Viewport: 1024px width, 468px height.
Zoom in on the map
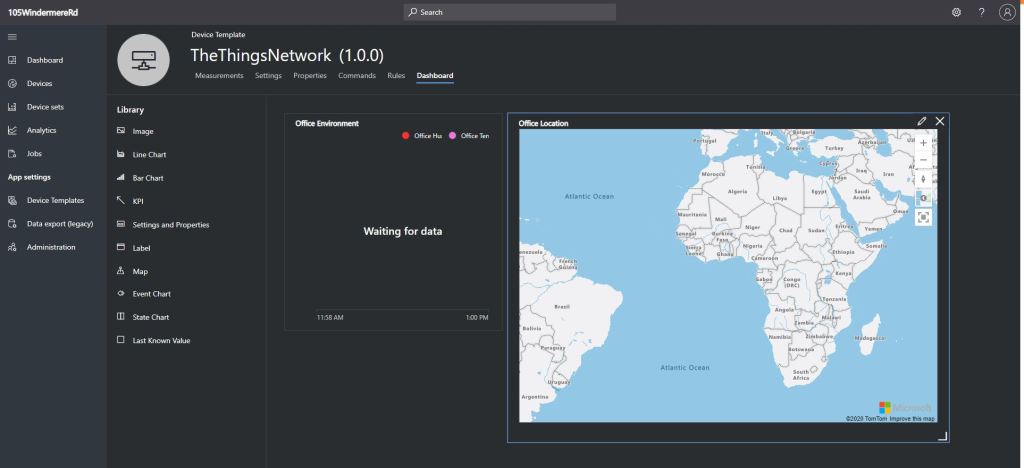(x=923, y=142)
